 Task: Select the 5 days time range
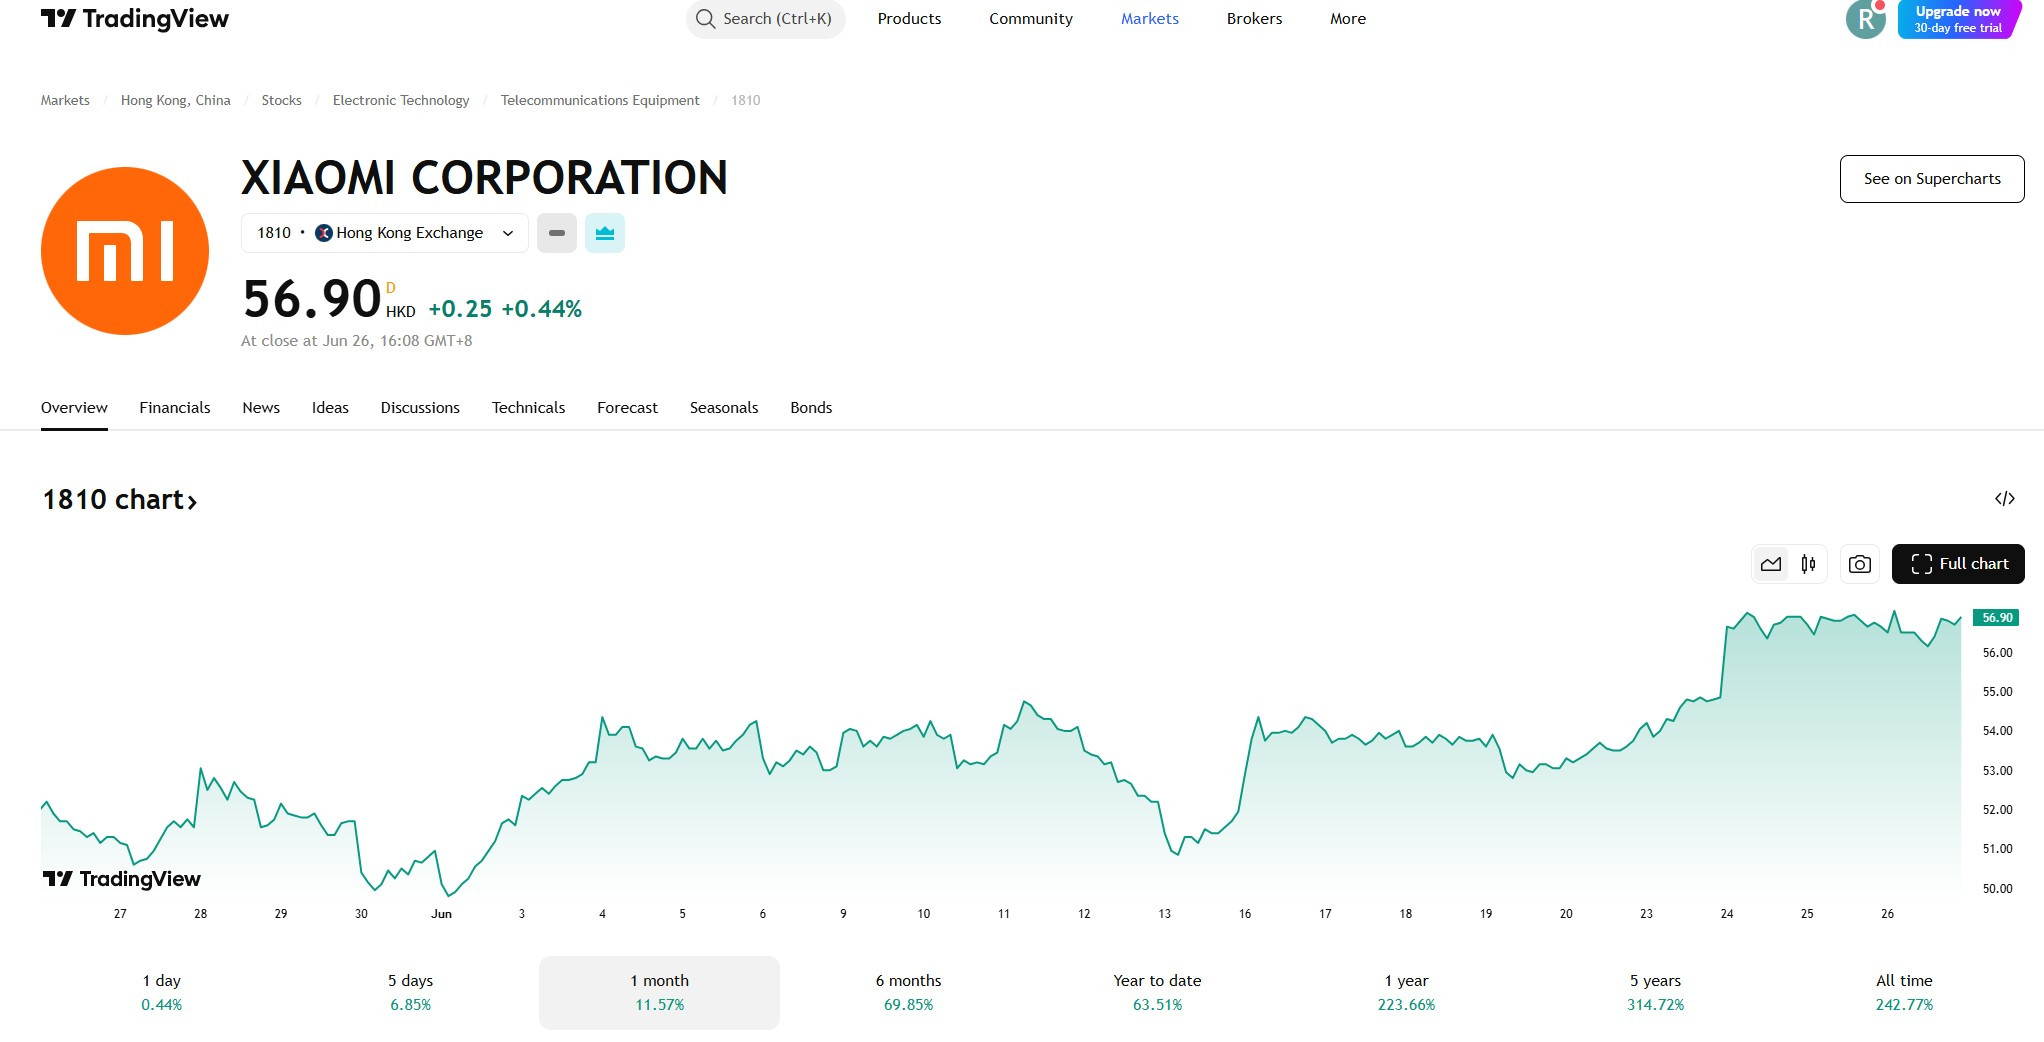tap(411, 993)
